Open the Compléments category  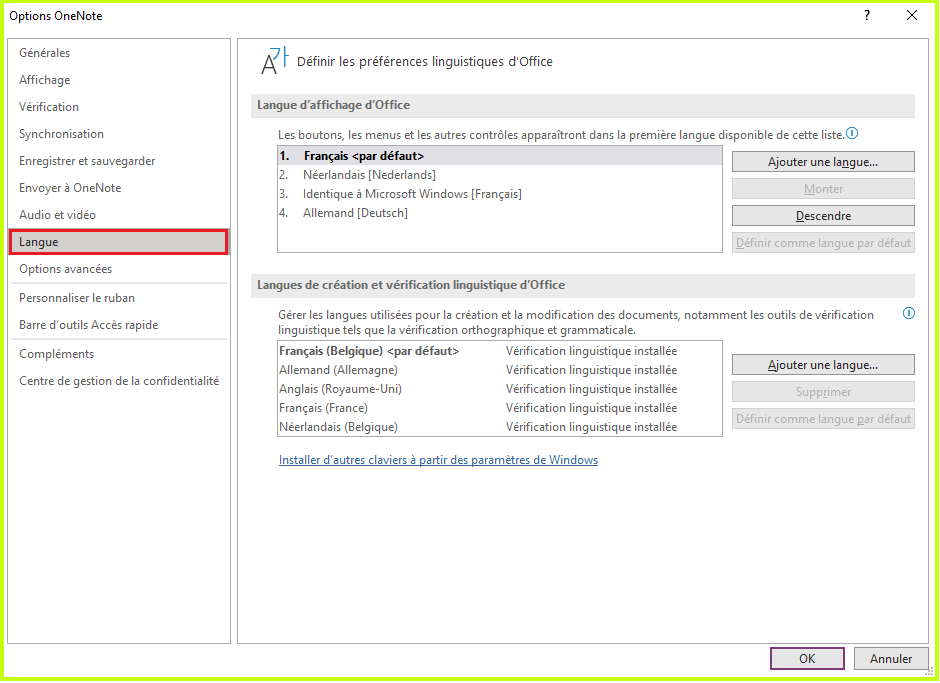click(118, 354)
